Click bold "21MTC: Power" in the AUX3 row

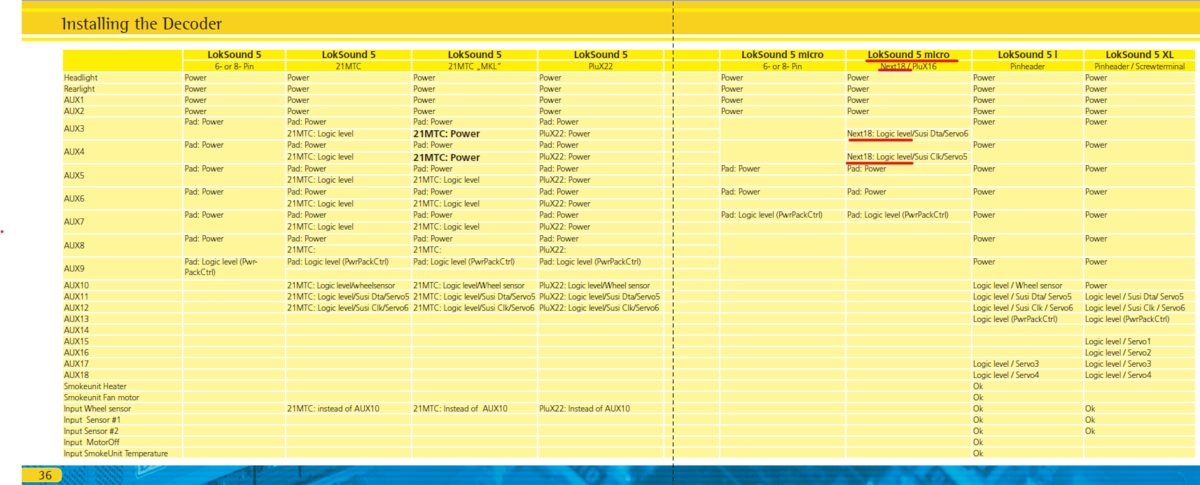point(446,133)
